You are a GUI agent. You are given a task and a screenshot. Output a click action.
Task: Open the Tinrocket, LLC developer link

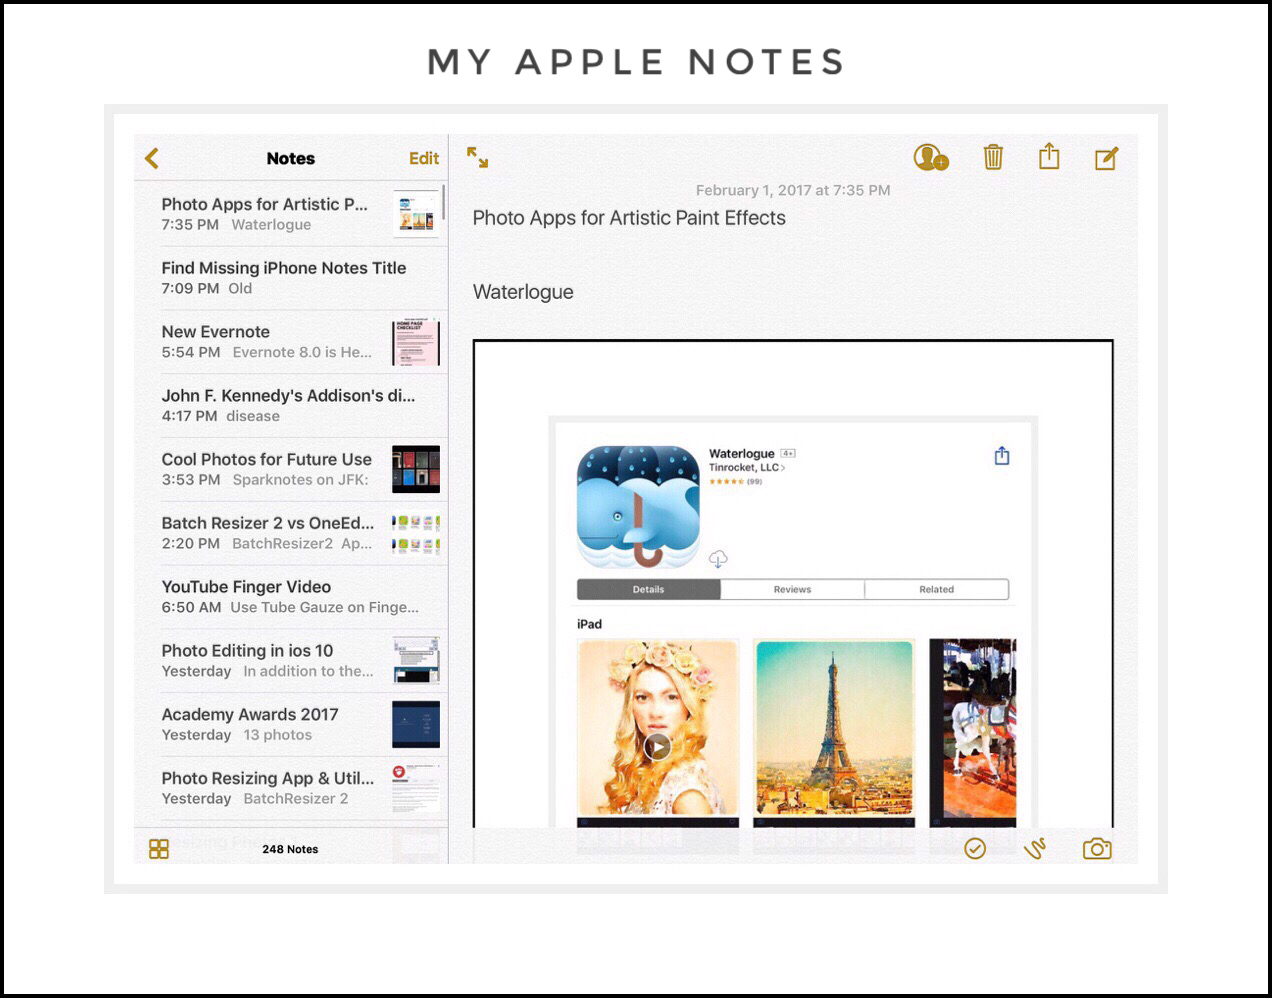coord(746,467)
